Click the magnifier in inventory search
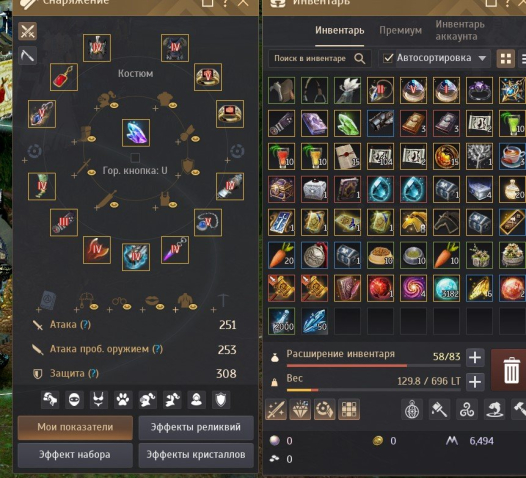 click(x=359, y=59)
